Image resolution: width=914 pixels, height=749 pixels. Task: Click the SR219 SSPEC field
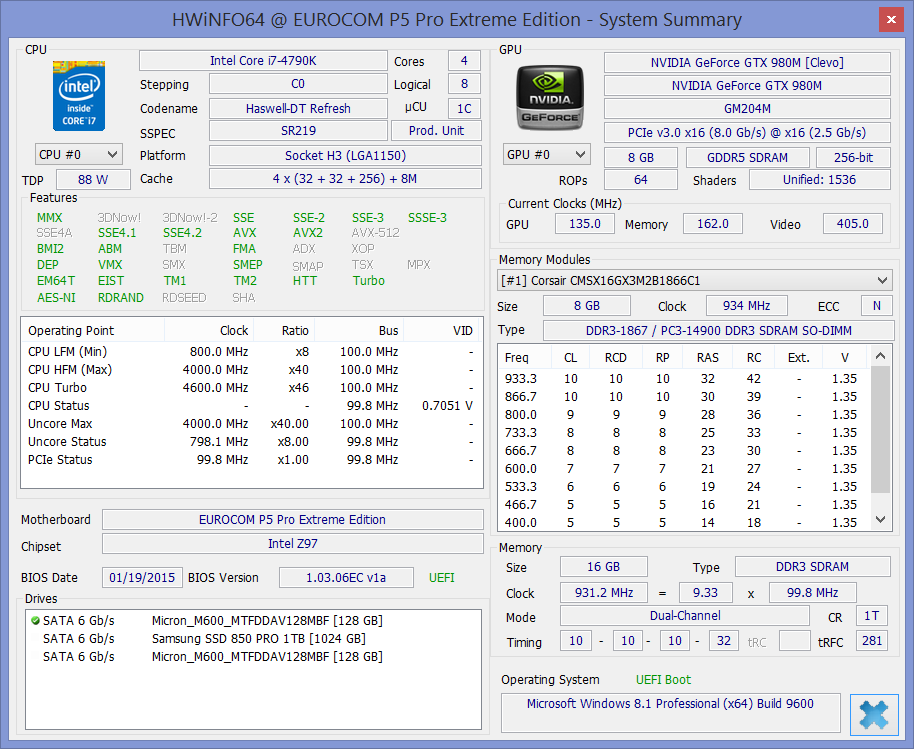[x=298, y=131]
